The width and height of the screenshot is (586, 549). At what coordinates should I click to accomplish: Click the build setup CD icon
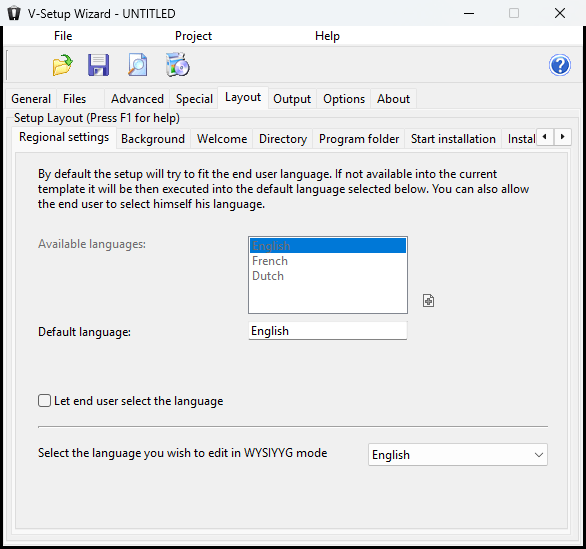178,65
